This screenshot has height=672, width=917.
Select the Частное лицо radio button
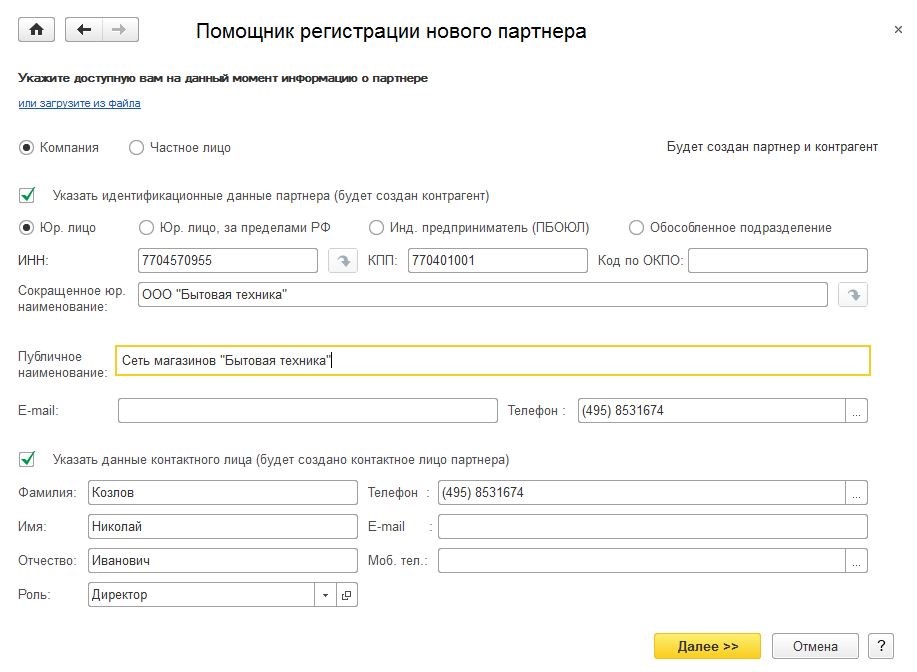[136, 147]
